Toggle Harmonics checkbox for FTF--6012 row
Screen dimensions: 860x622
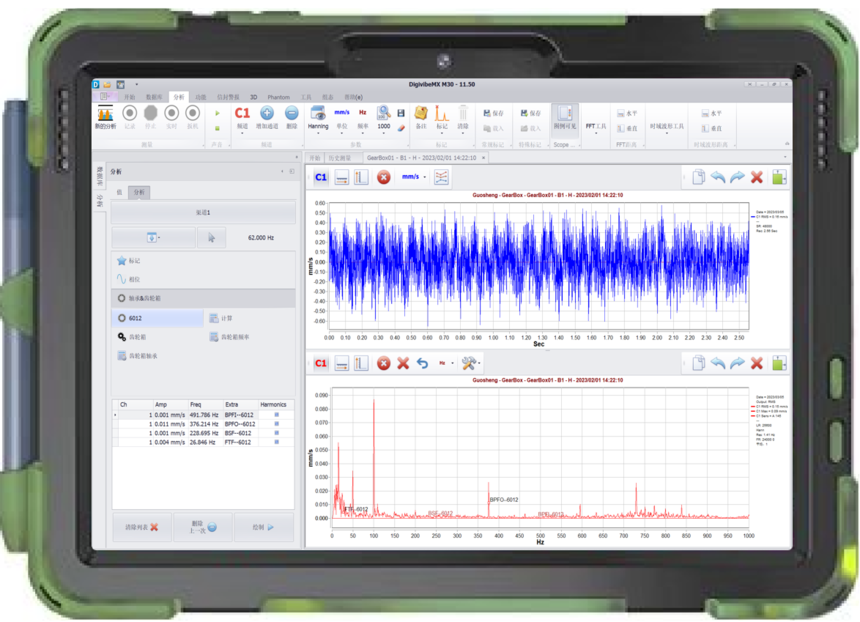pos(277,442)
